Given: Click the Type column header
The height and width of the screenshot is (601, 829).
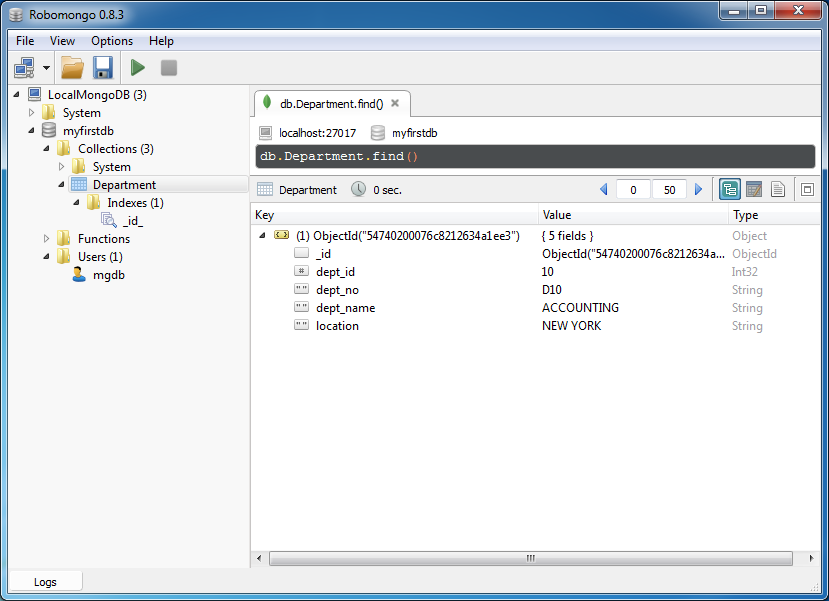Looking at the screenshot, I should click(x=774, y=215).
